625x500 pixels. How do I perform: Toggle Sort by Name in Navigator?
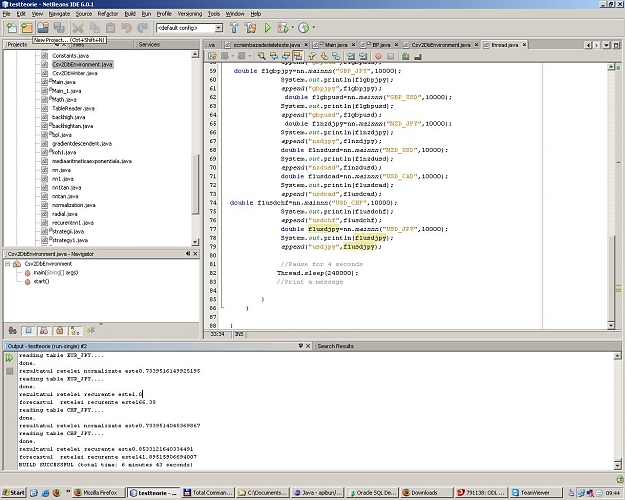click(75, 331)
